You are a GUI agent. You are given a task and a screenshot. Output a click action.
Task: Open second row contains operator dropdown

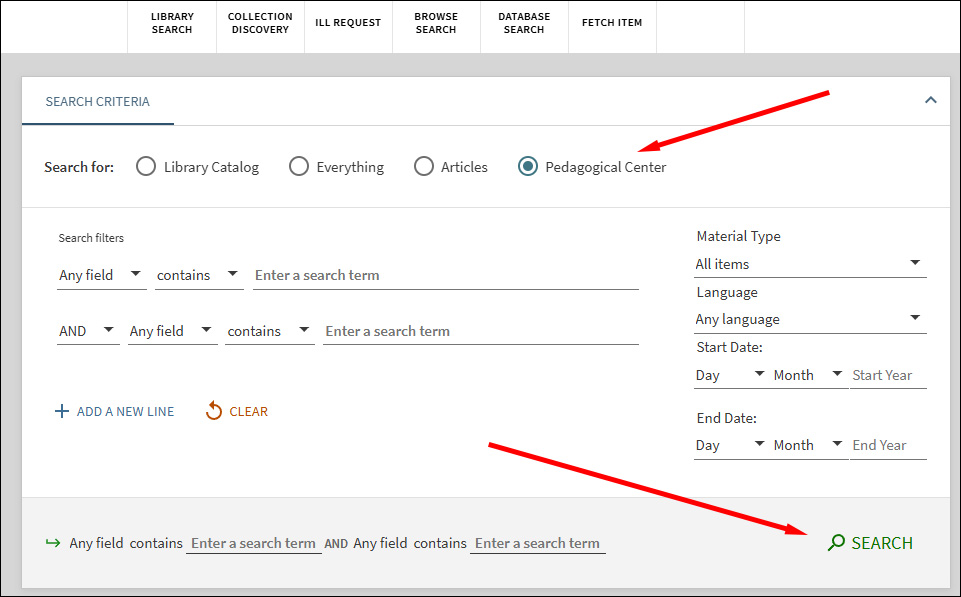click(x=269, y=331)
